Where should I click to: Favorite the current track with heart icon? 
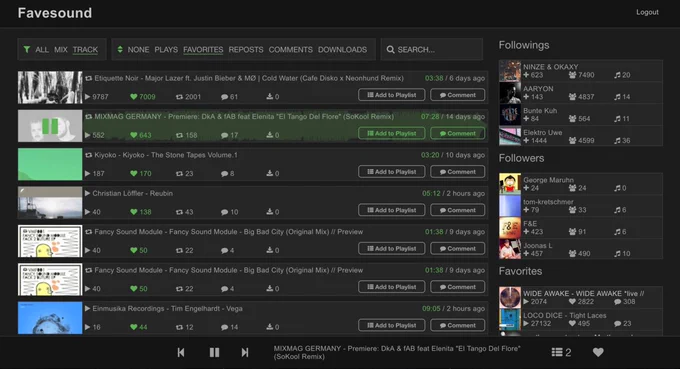coord(598,353)
